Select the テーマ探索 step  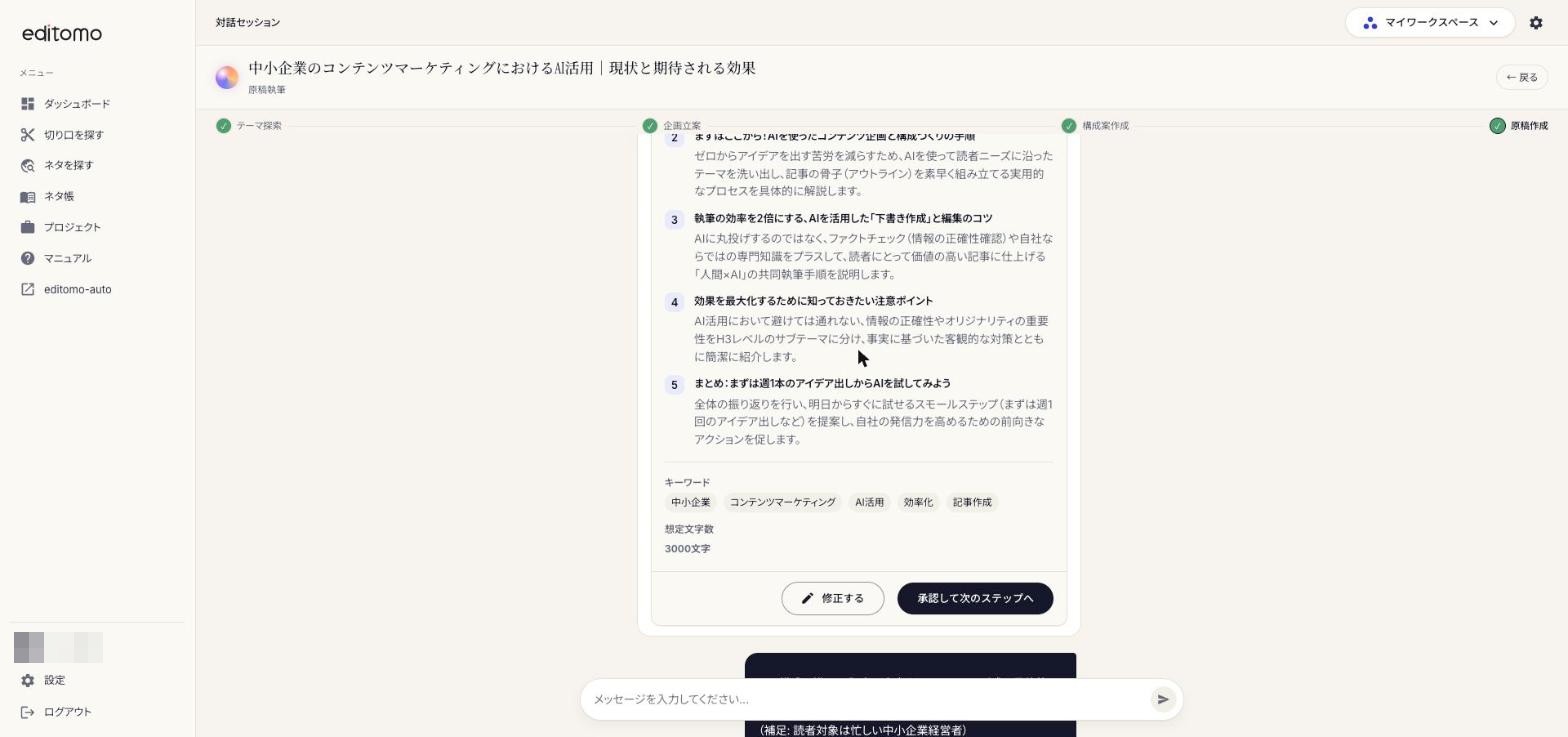tap(249, 126)
